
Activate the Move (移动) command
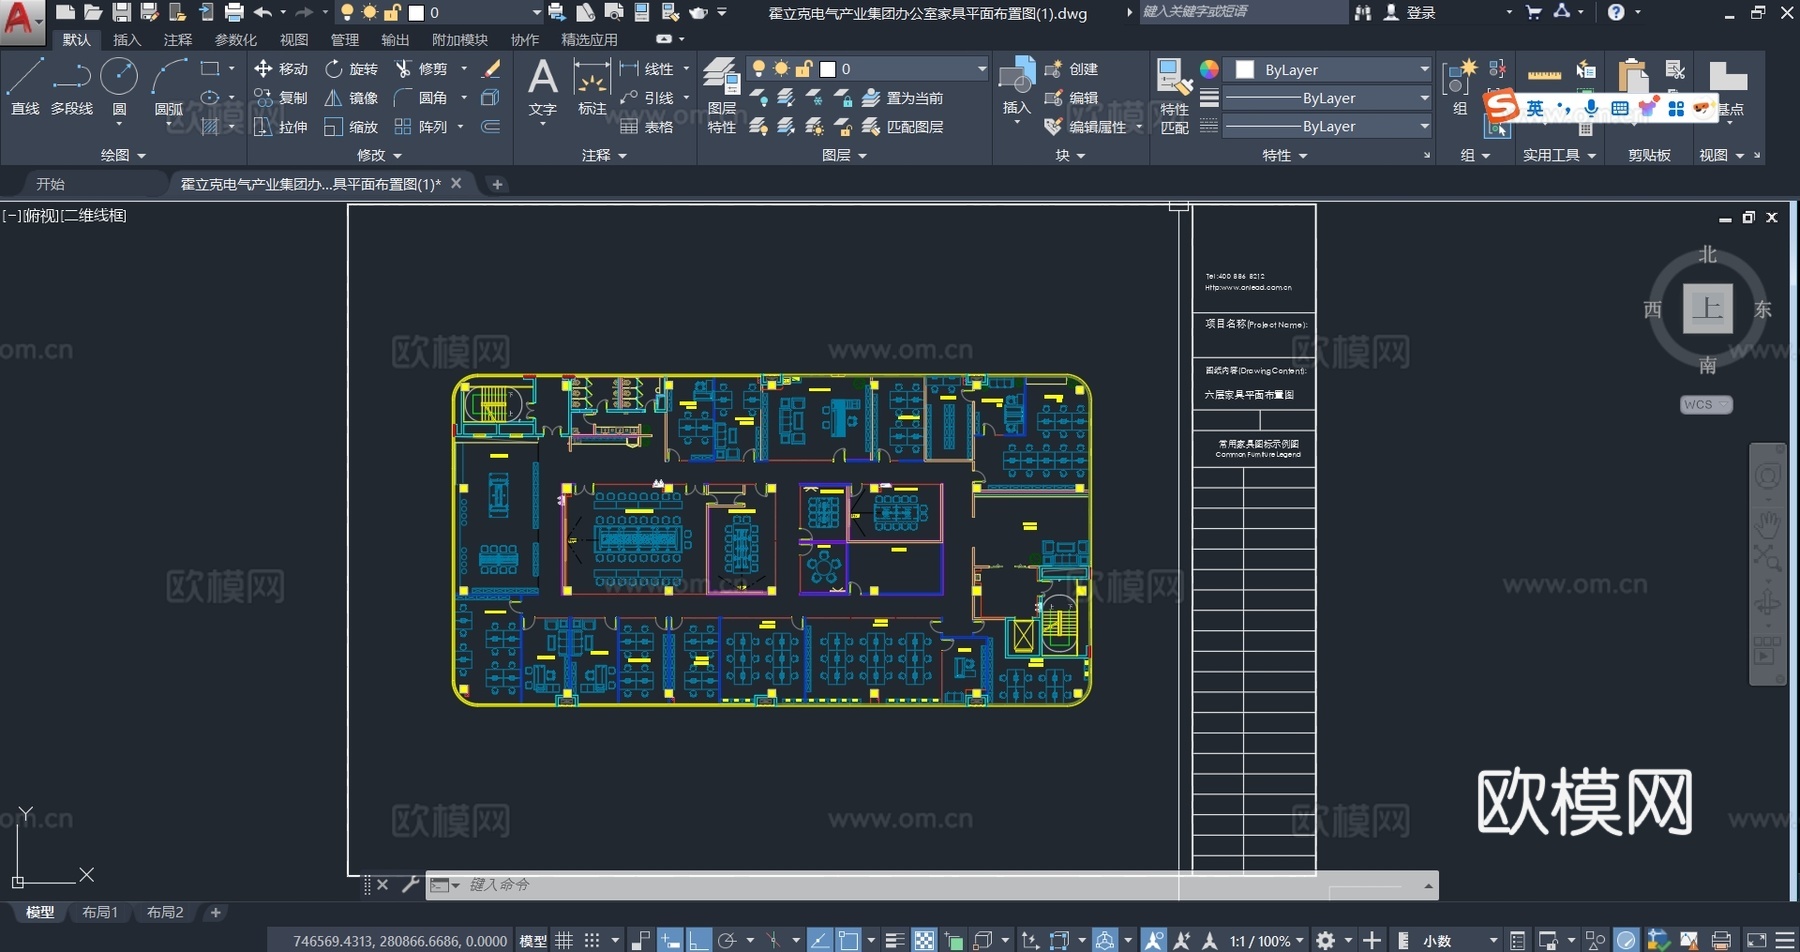[281, 69]
